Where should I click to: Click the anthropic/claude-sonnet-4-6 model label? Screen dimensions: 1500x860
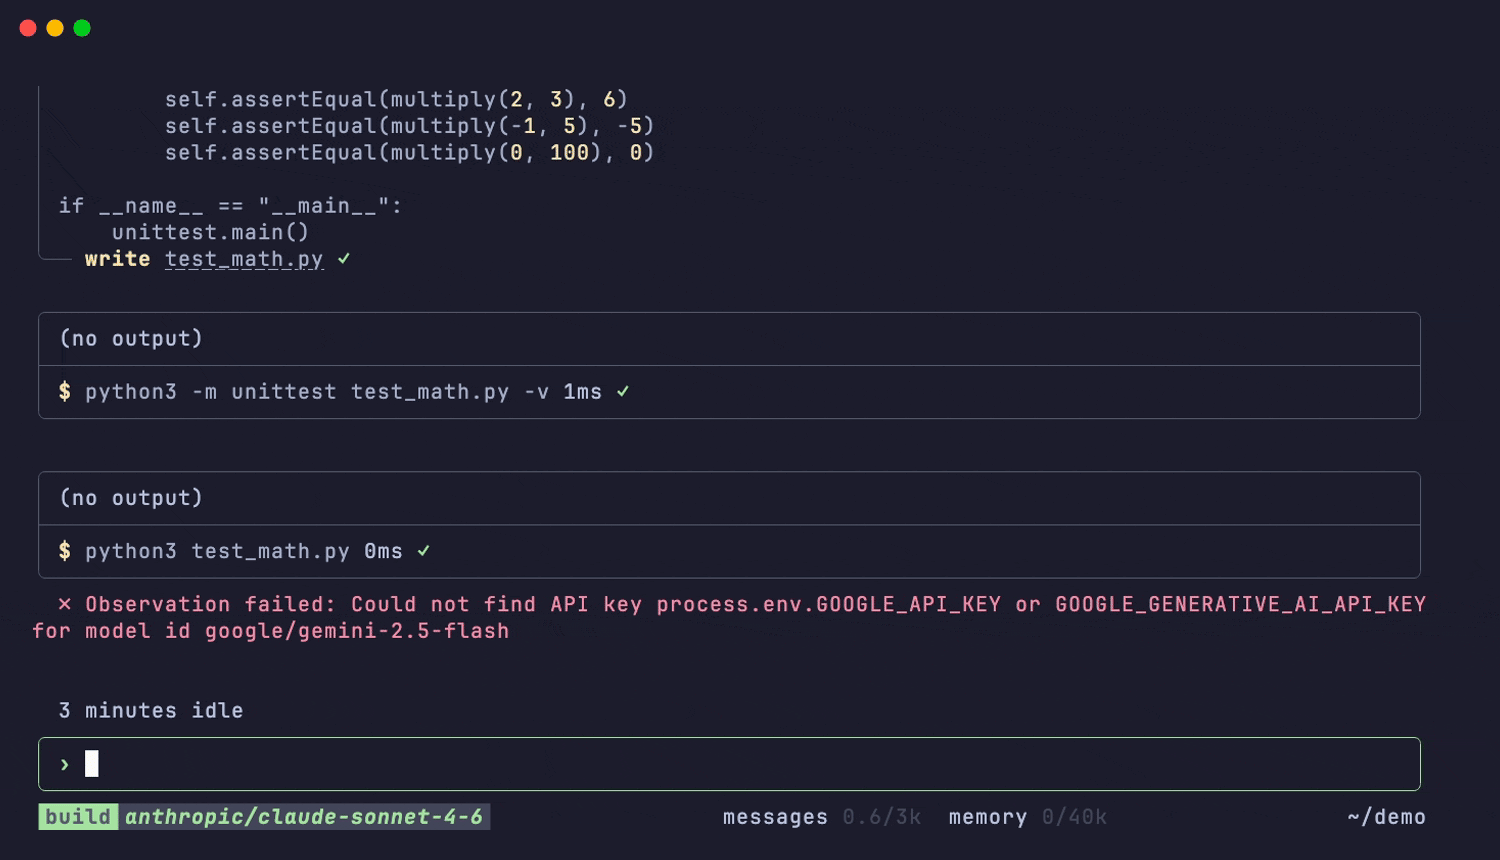point(304,817)
